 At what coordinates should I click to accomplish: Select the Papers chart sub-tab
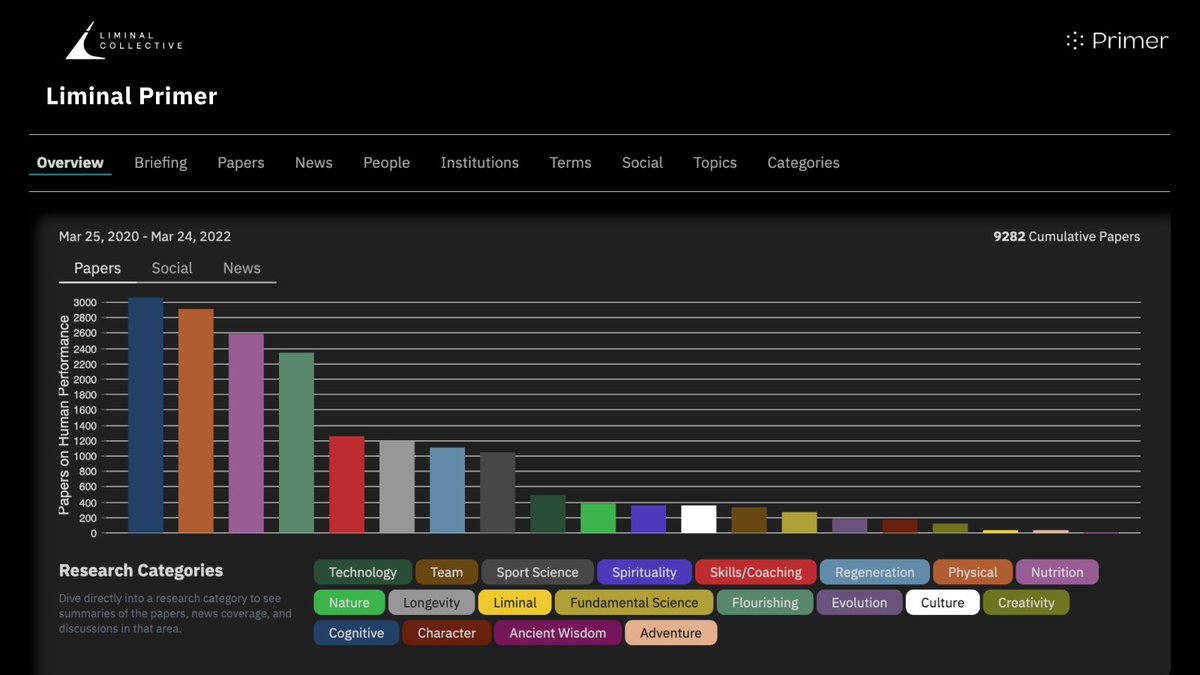click(98, 268)
